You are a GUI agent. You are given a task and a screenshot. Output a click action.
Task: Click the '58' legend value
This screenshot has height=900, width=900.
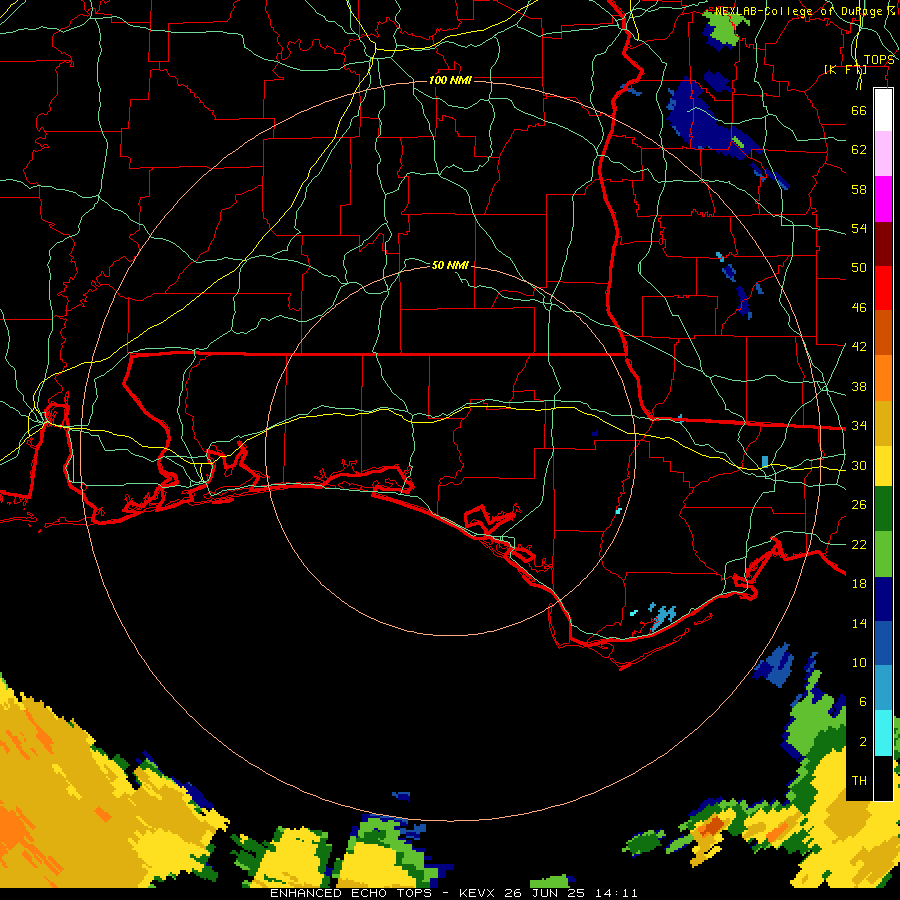click(x=859, y=189)
